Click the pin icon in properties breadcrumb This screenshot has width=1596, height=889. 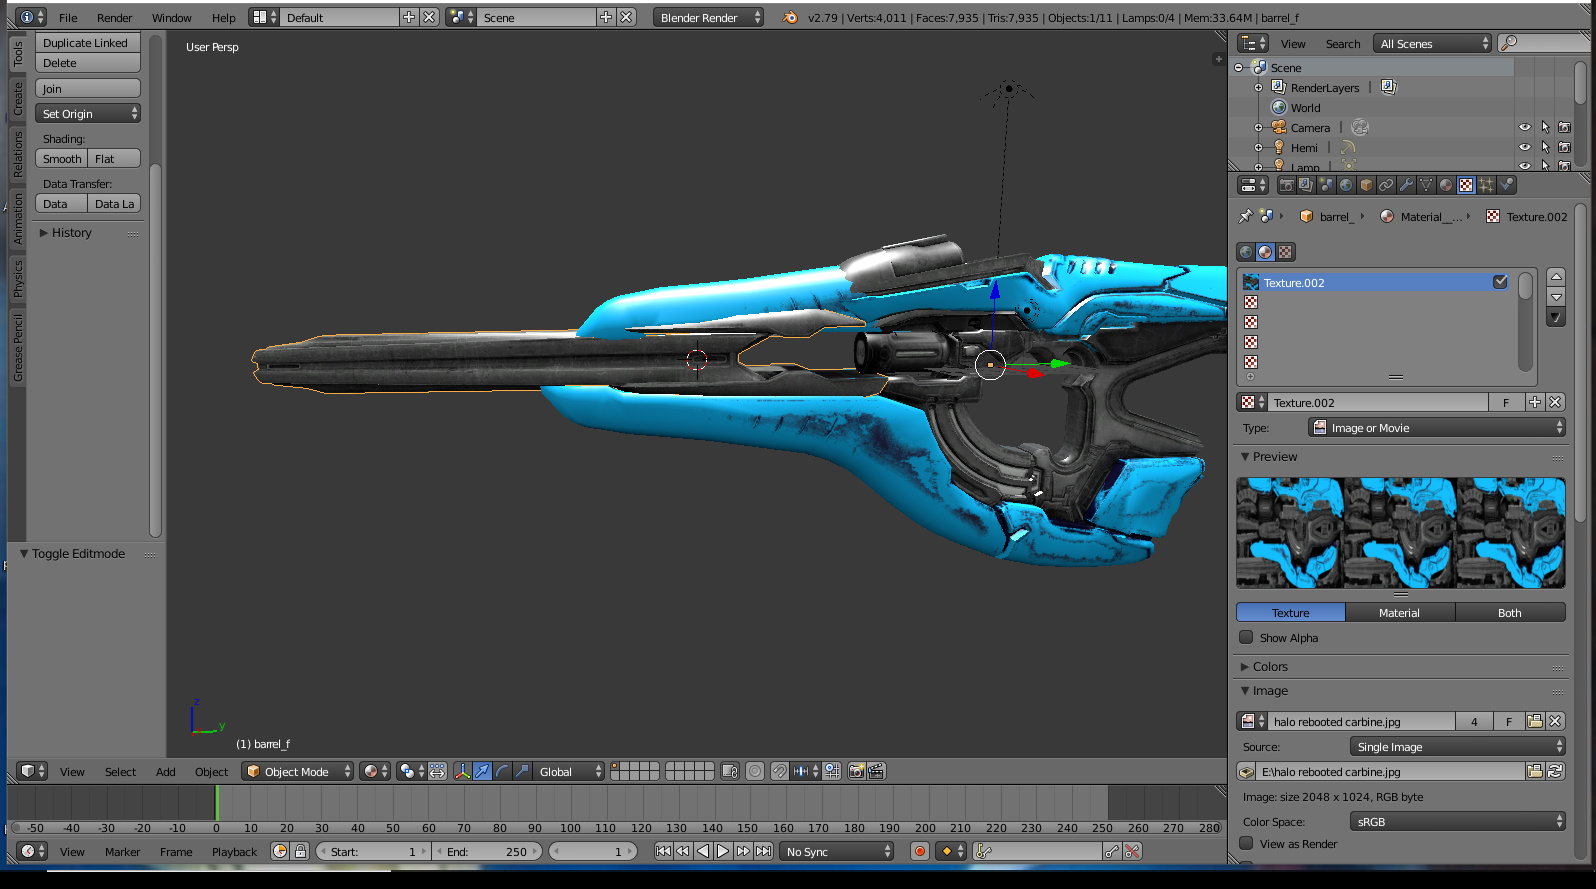click(x=1245, y=216)
